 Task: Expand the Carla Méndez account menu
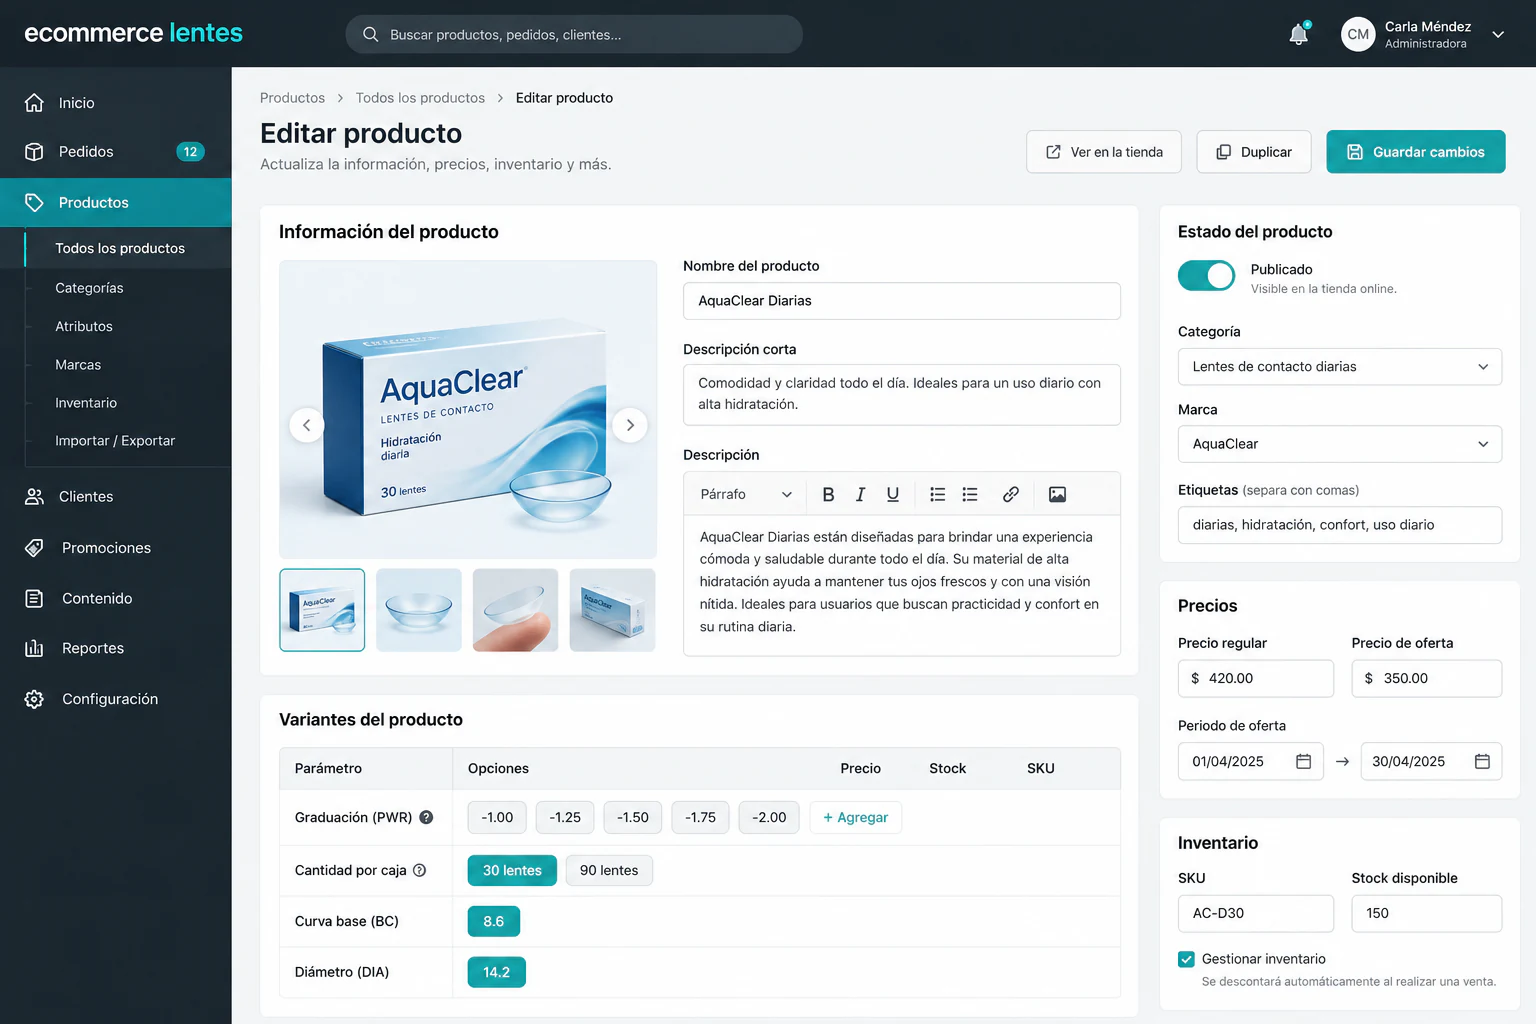[1498, 34]
